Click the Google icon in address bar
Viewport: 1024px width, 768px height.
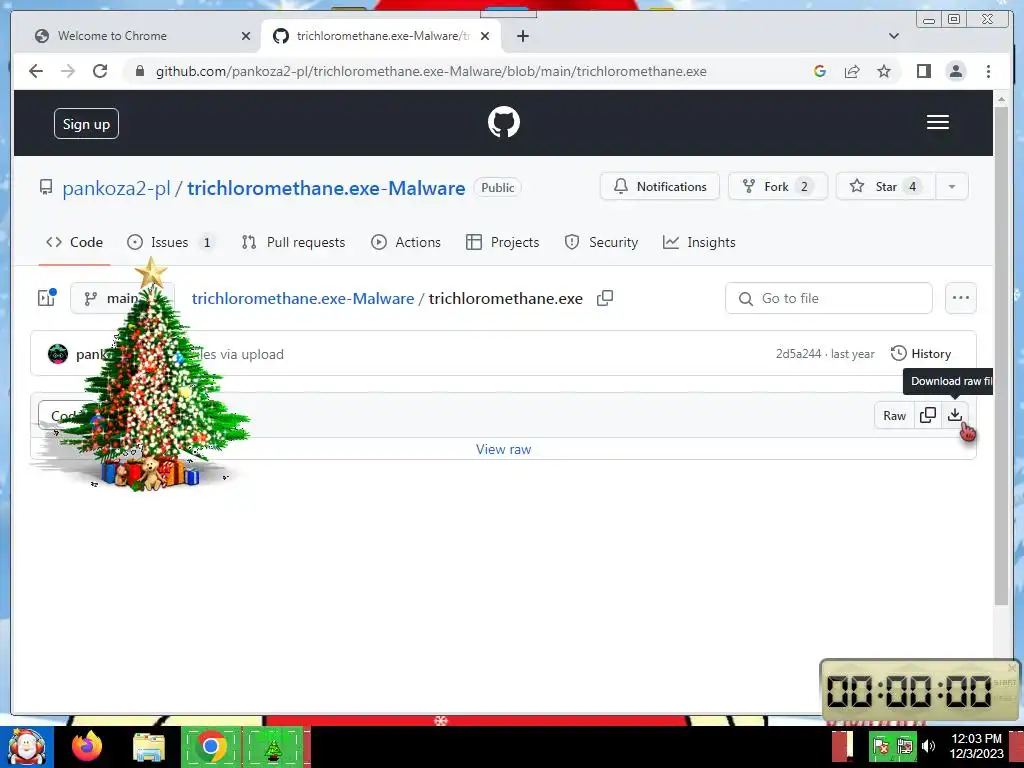[820, 71]
